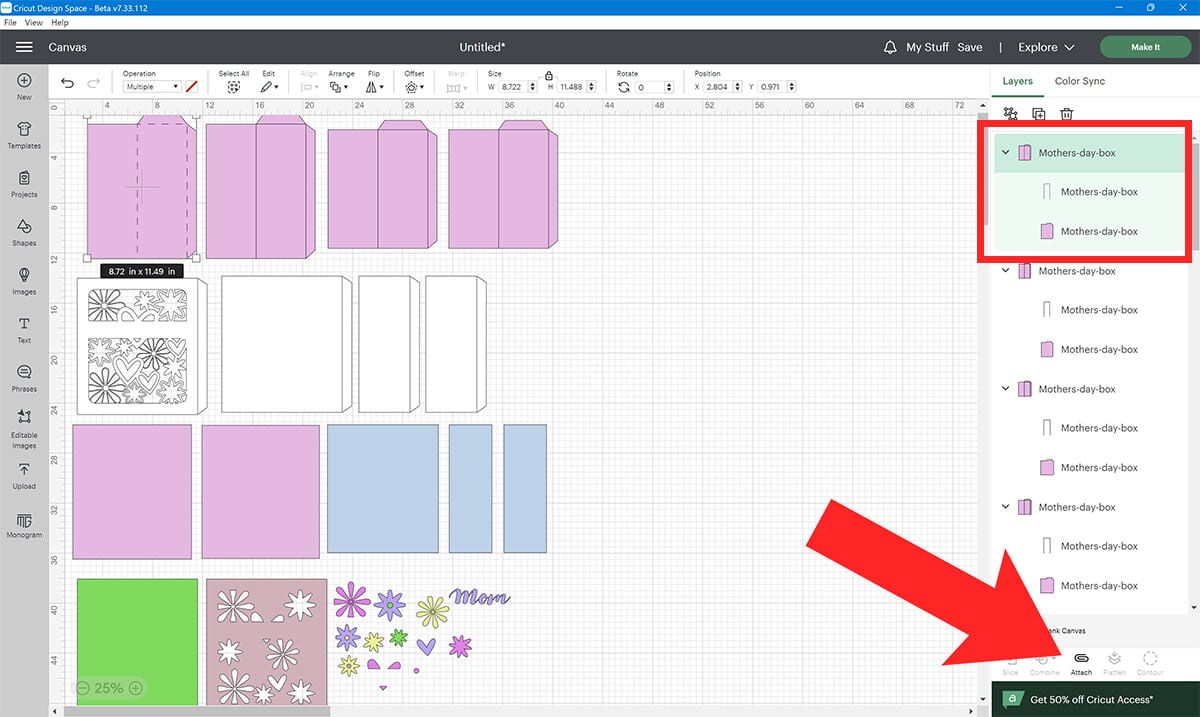Click the Duplicate layer icon
The width and height of the screenshot is (1200, 717).
tap(1039, 115)
